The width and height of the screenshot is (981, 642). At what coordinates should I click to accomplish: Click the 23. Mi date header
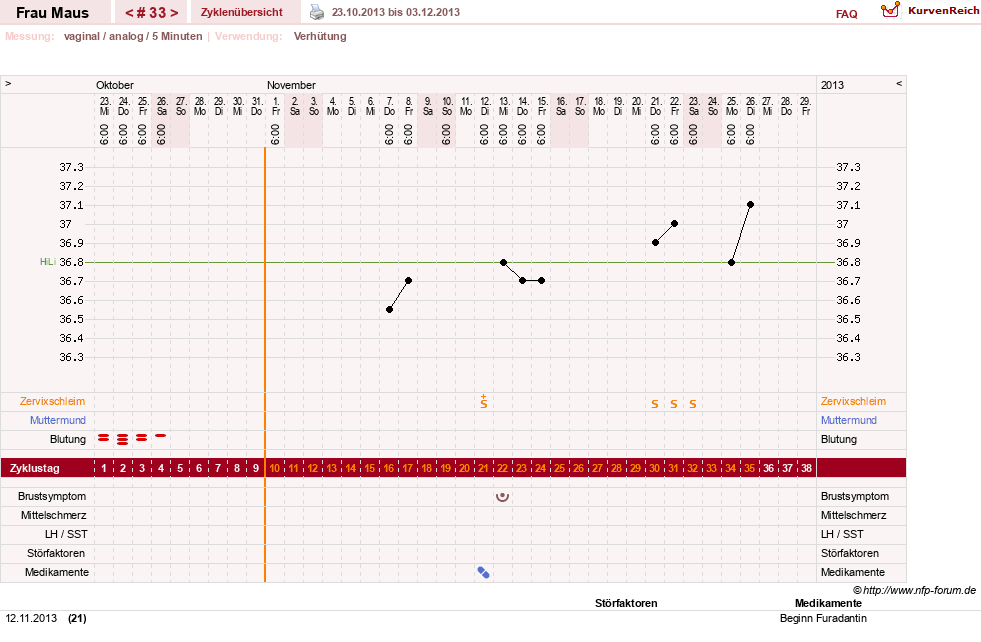pos(104,106)
